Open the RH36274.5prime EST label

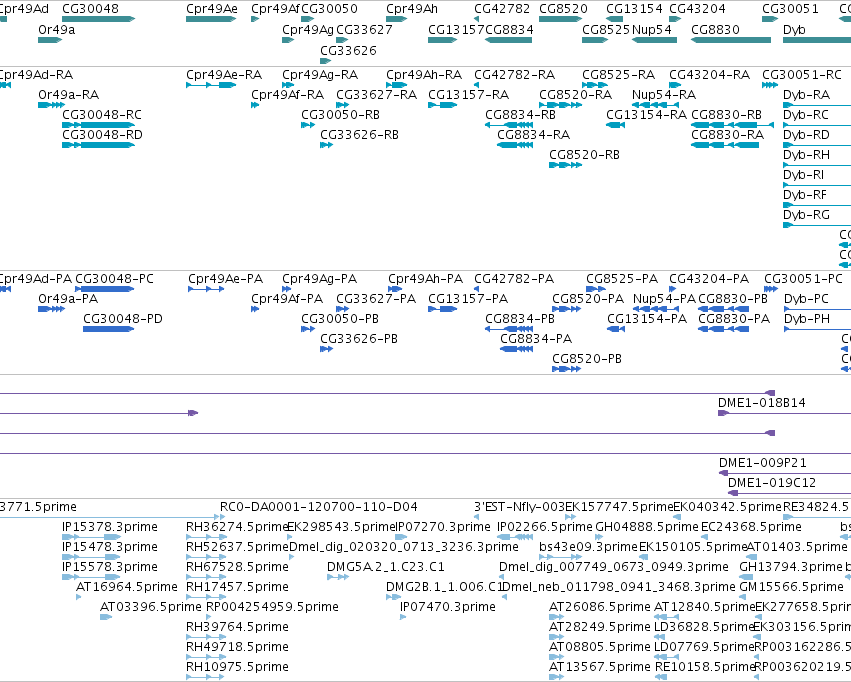(x=237, y=527)
